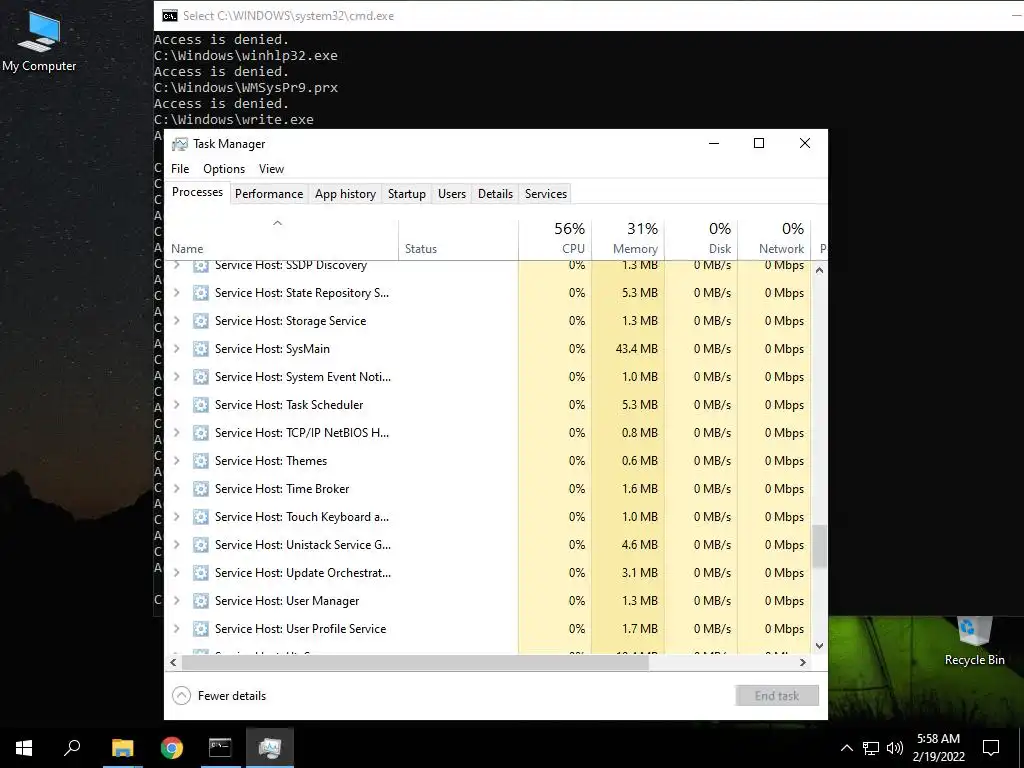The height and width of the screenshot is (768, 1024).
Task: Expand Service Host: Storage Service row
Action: pyautogui.click(x=176, y=321)
